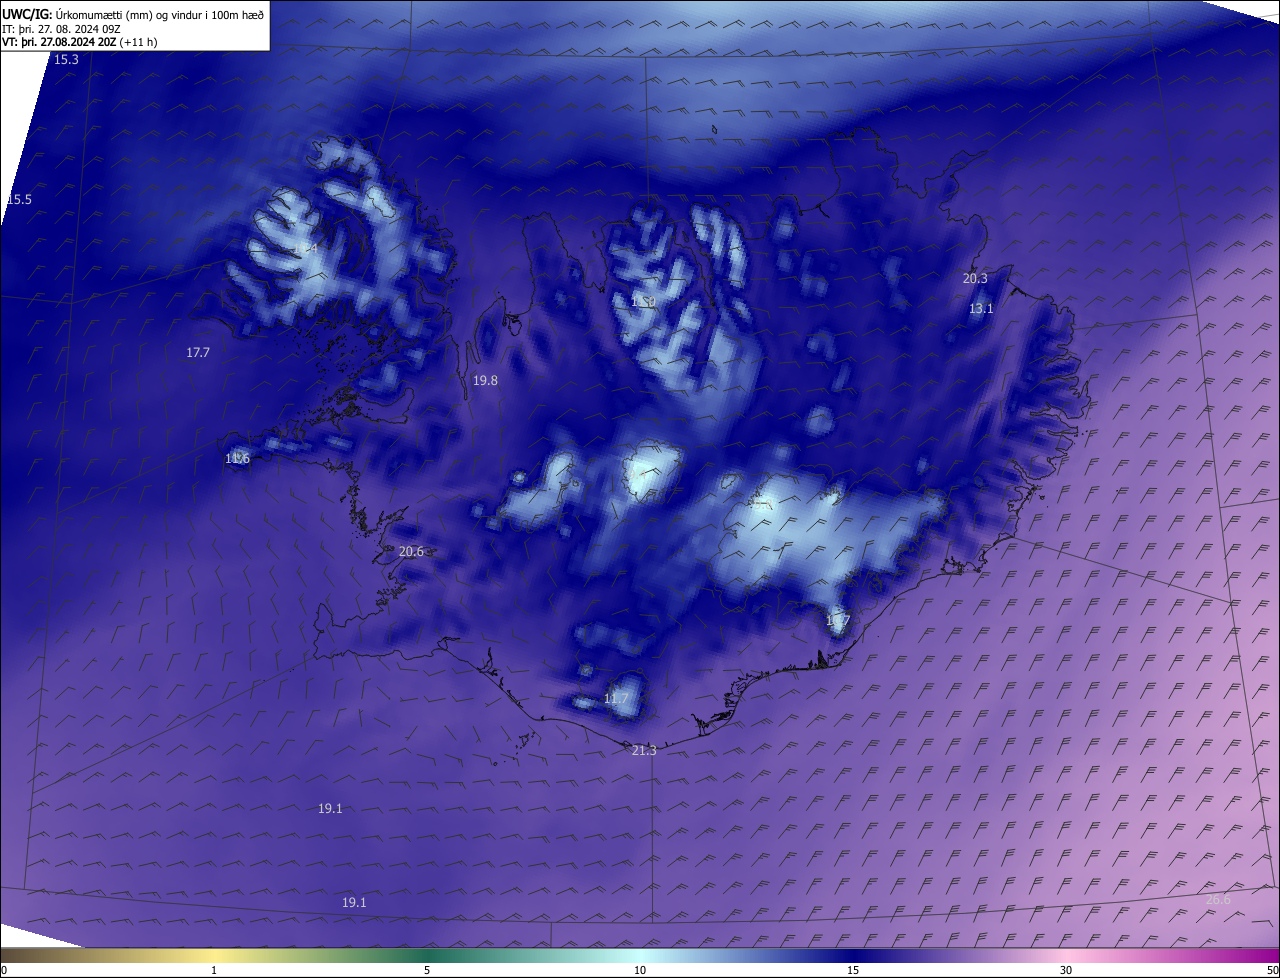Click the 15.3 value near the legend box

66,60
